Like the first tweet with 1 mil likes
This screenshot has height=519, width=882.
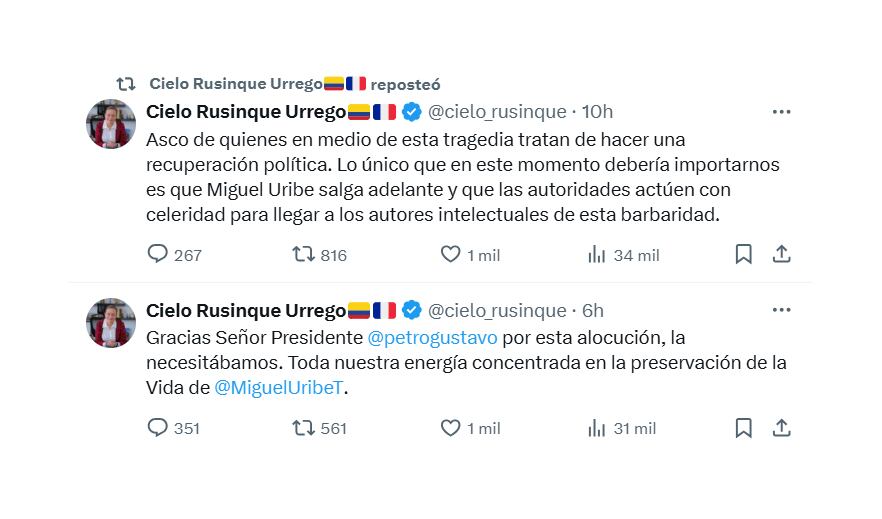tap(451, 254)
